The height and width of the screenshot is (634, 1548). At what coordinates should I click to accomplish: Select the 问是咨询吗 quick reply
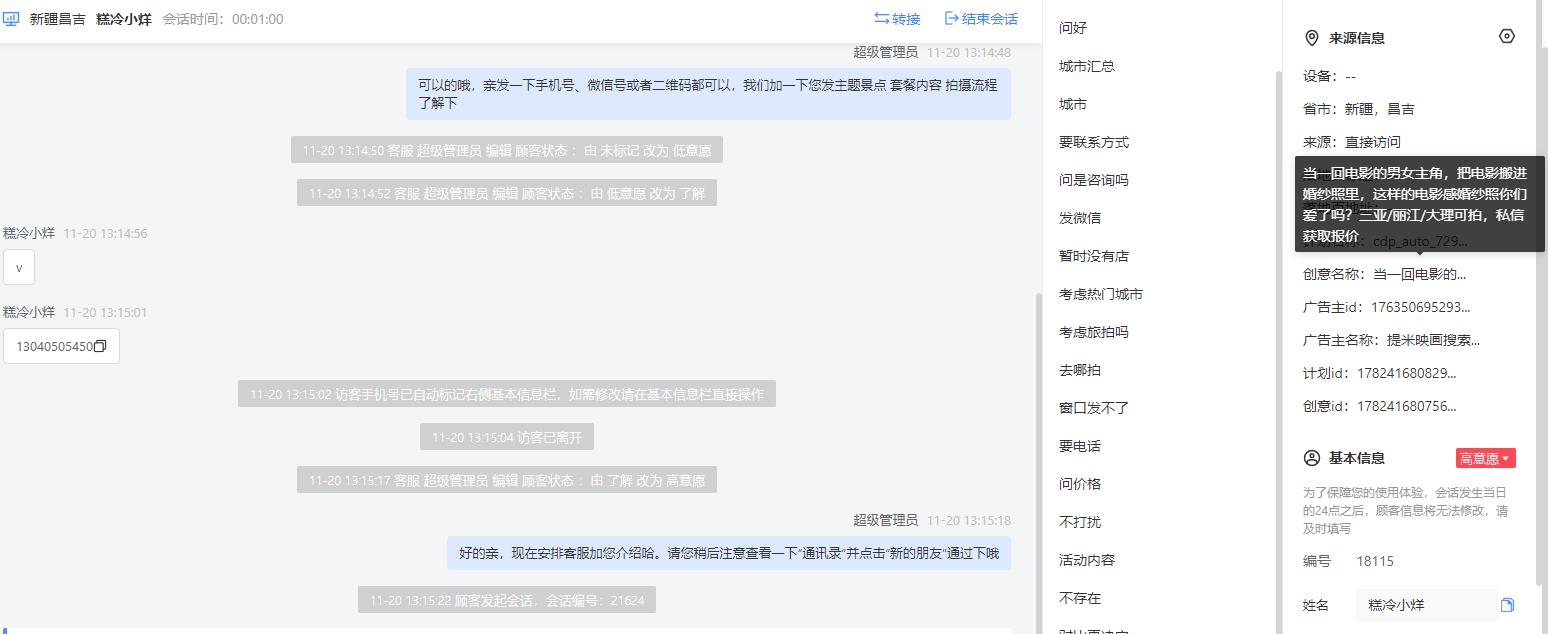[1094, 180]
